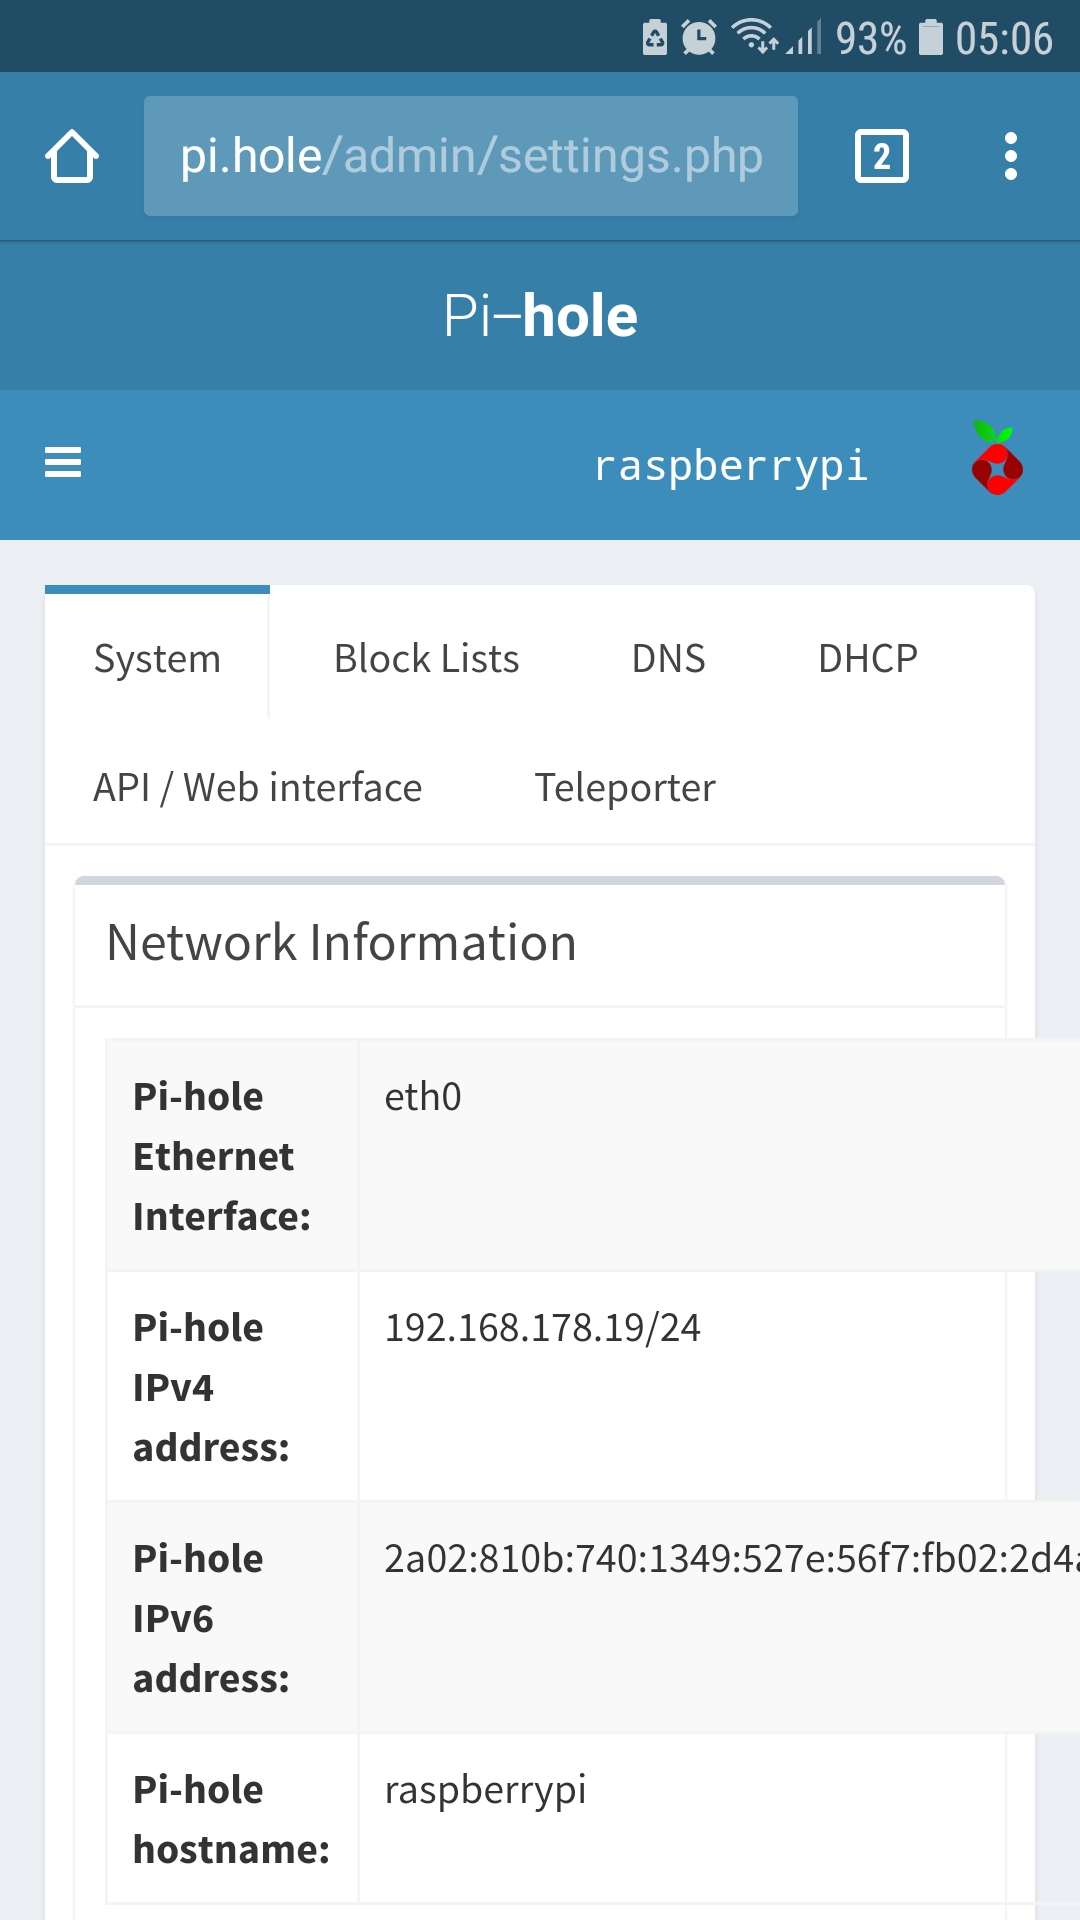Tap the Pi-hole raspberry logo icon

[997, 458]
